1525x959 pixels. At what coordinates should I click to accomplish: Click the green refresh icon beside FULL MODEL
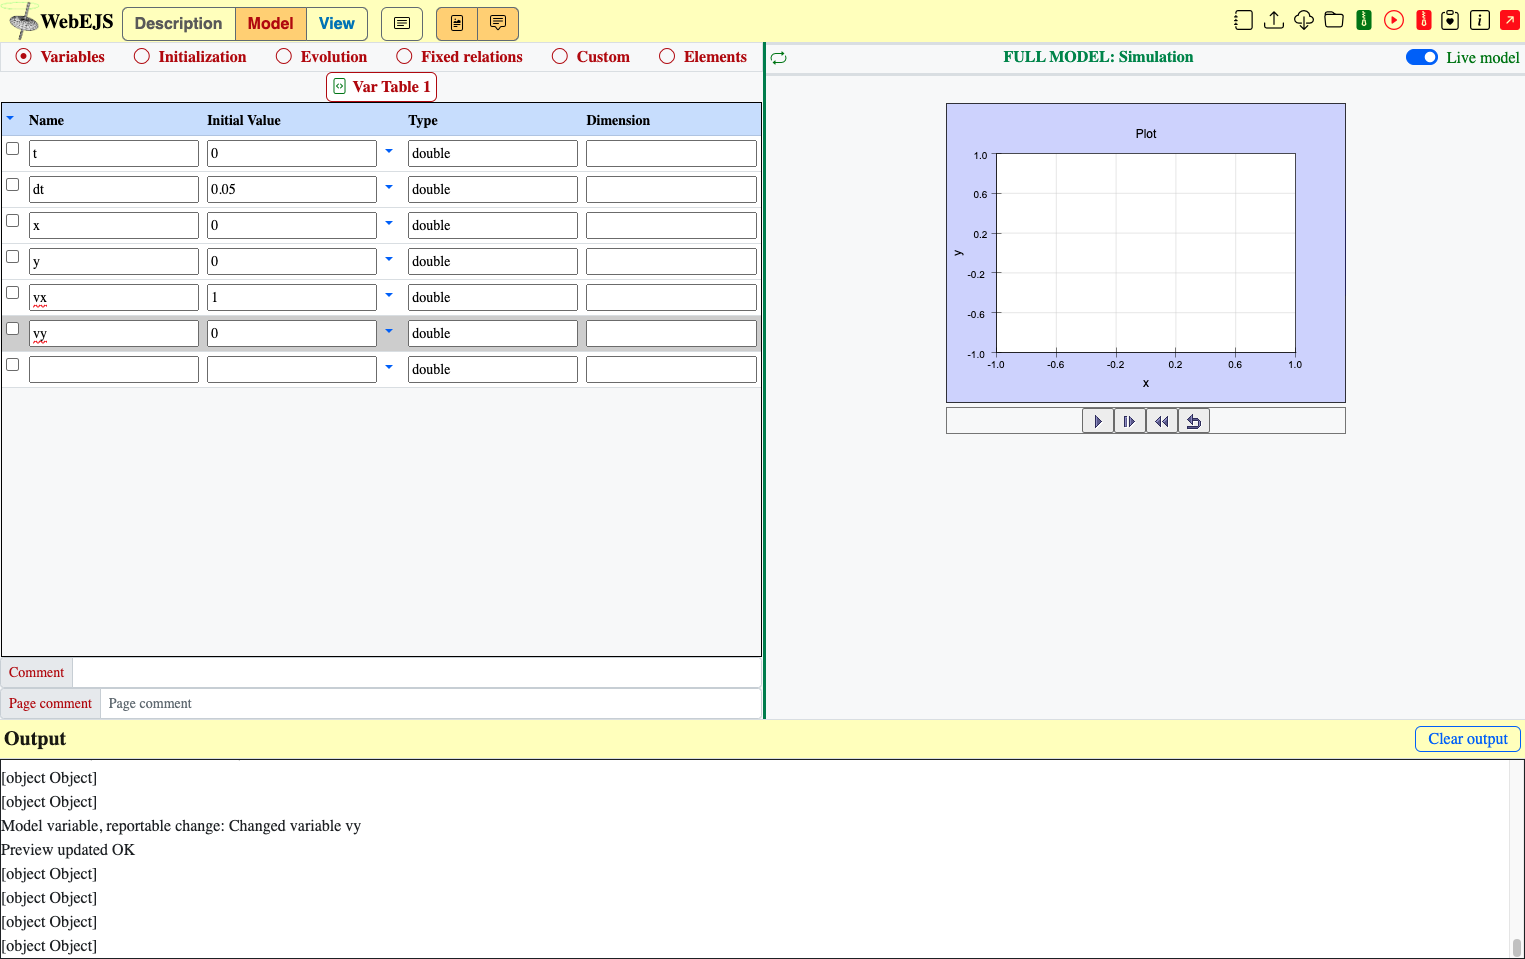coord(779,58)
